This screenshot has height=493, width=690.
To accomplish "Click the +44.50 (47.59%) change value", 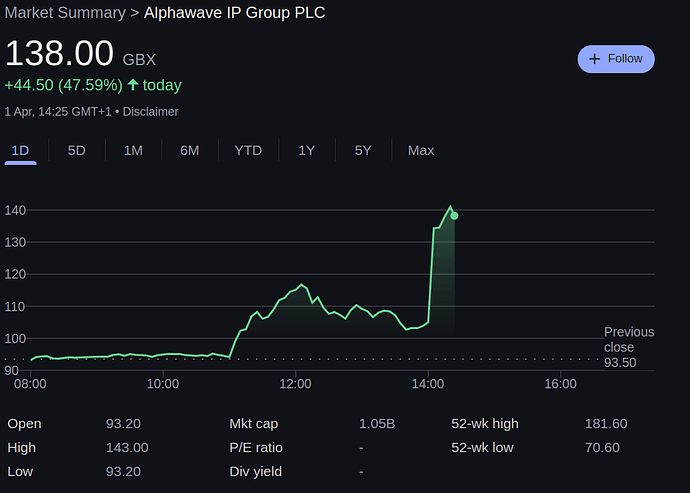I will coord(63,85).
